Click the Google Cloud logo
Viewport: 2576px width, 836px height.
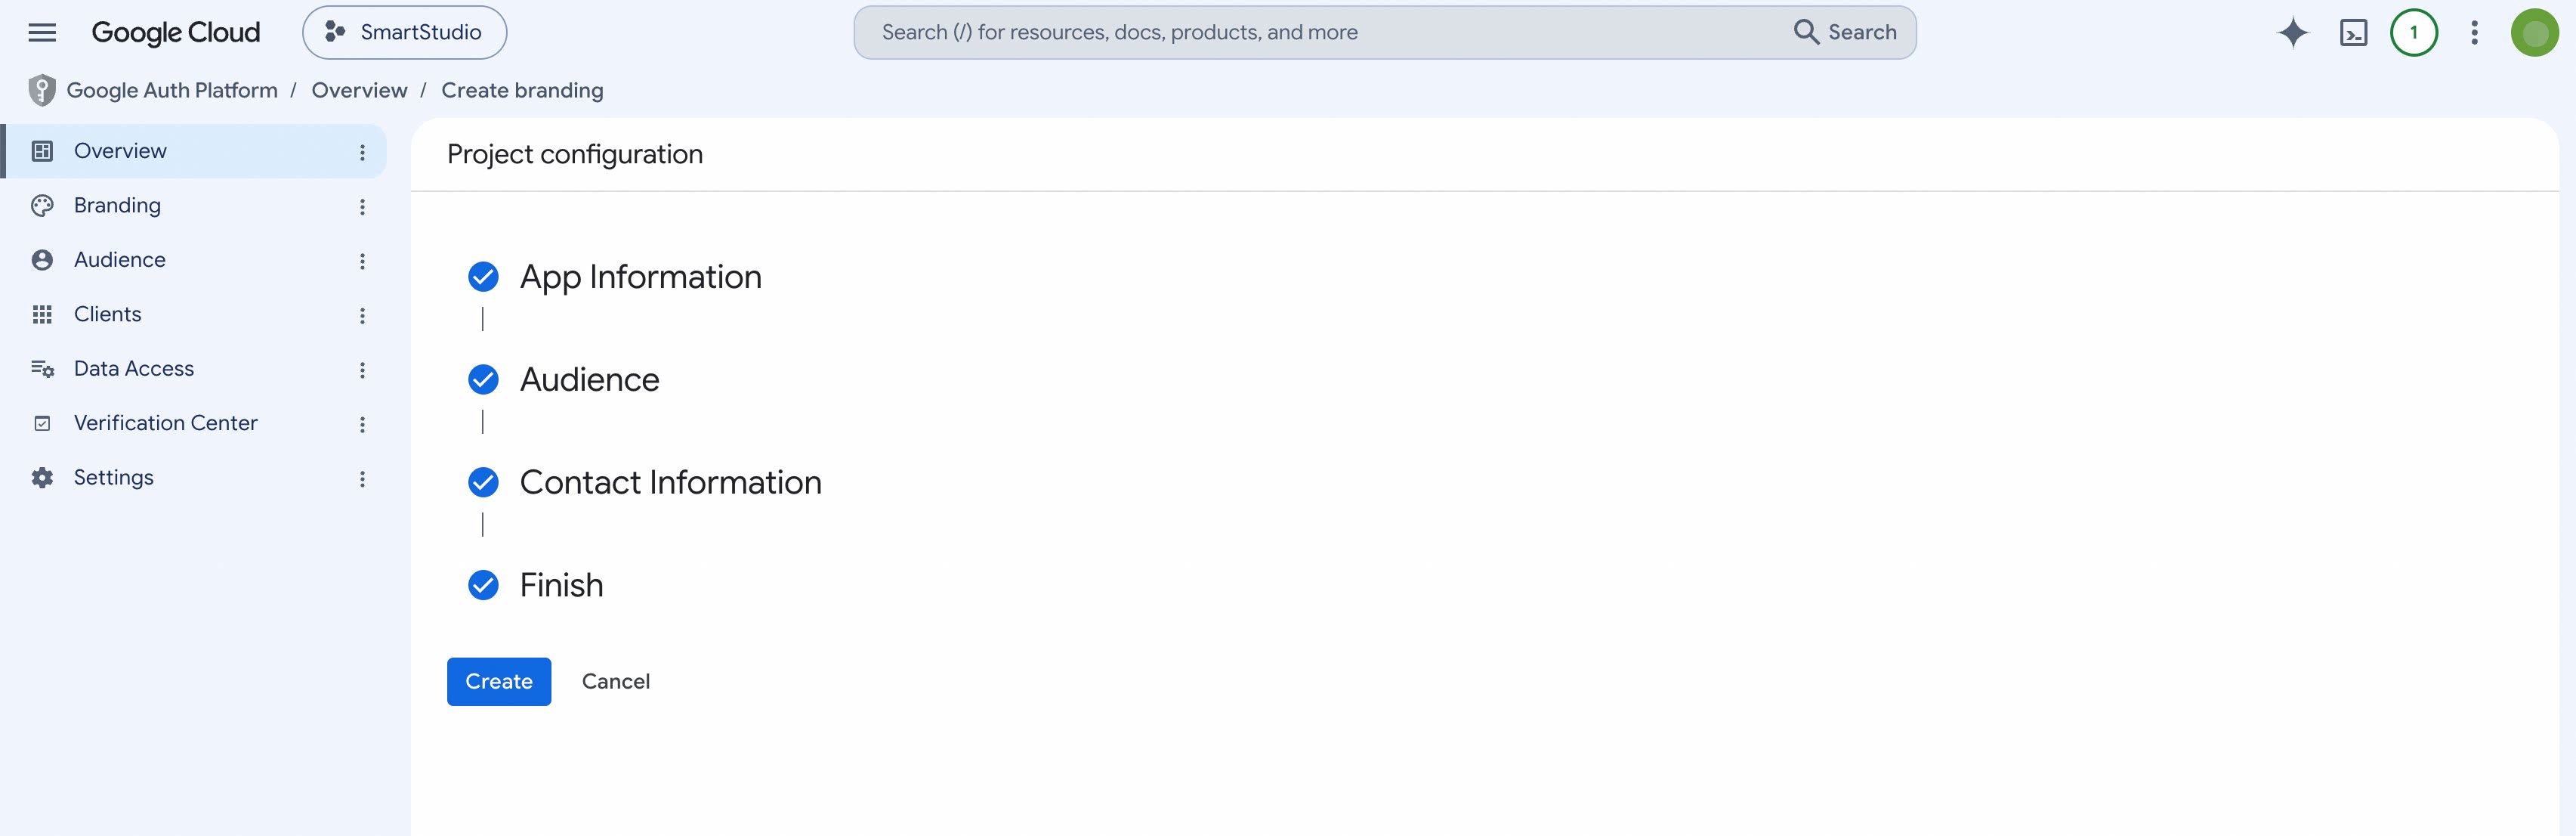[x=176, y=33]
